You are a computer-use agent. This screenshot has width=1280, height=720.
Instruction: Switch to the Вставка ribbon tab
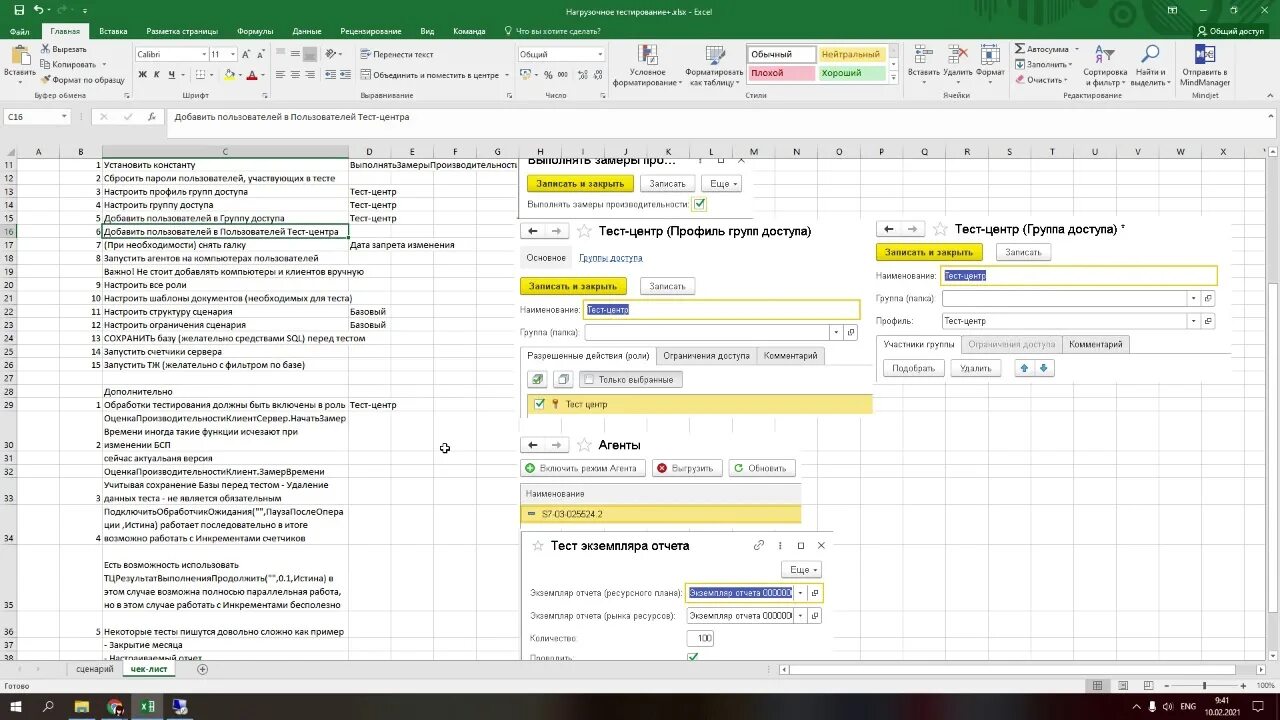113,31
